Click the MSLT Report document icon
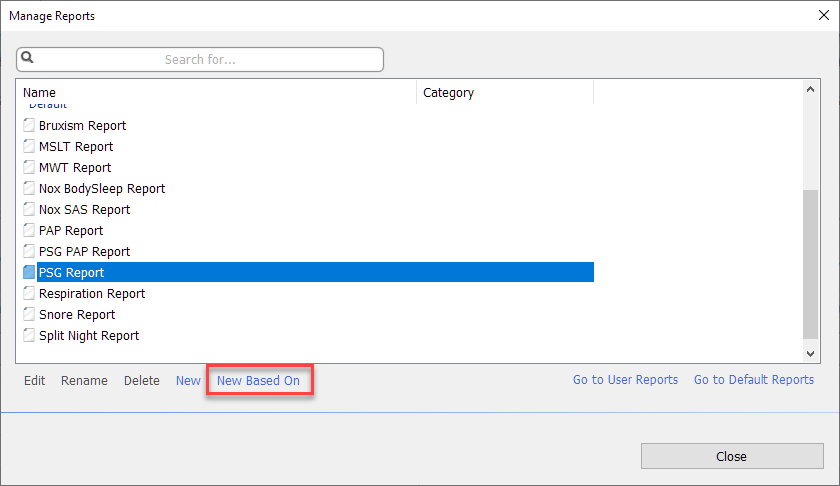 click(x=29, y=146)
